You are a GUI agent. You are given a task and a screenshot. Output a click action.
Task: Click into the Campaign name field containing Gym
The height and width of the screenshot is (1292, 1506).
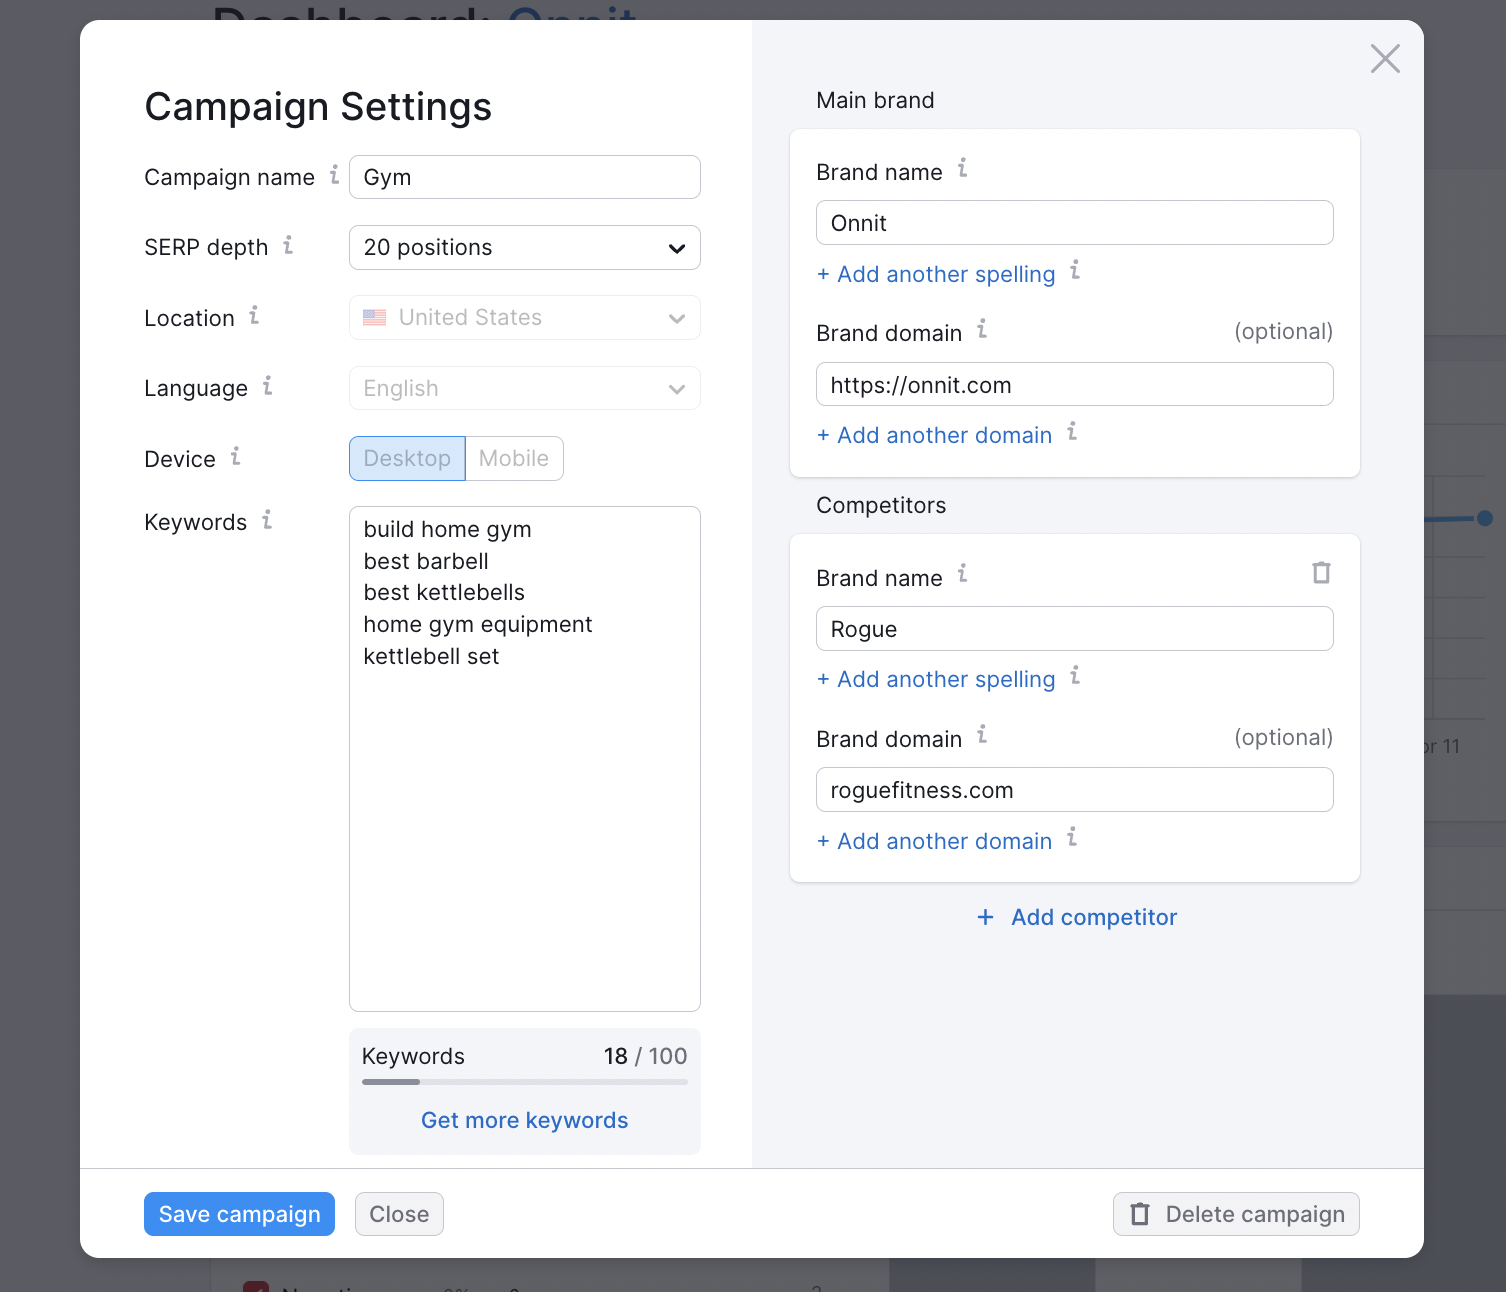tap(524, 178)
